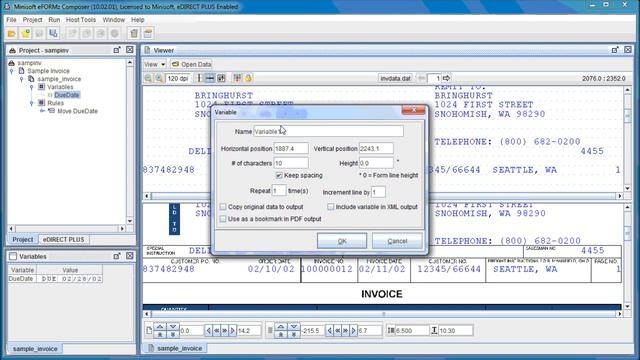Open the Project menu
The width and height of the screenshot is (640, 360).
pyautogui.click(x=32, y=20)
